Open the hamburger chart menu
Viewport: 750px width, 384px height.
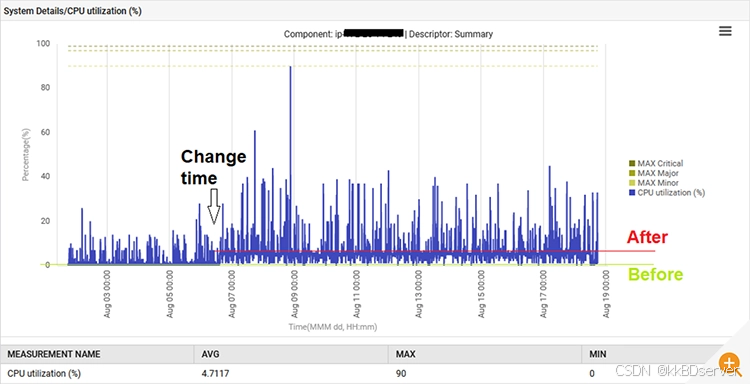pos(725,32)
